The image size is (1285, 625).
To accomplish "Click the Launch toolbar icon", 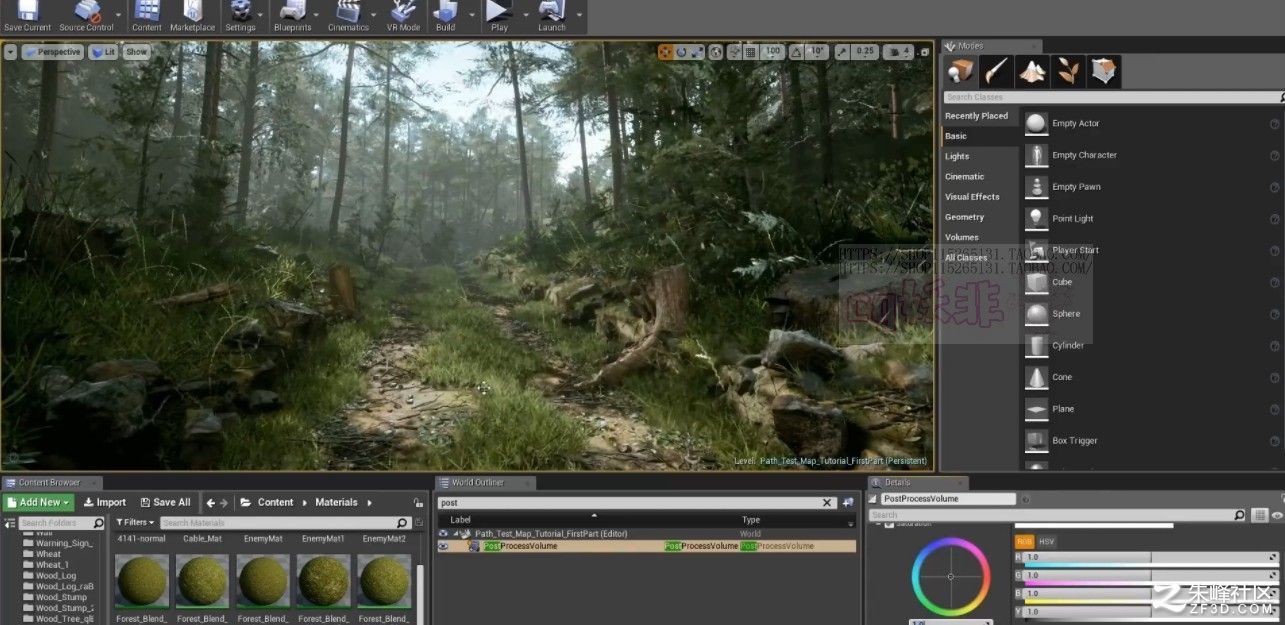I will (x=552, y=11).
